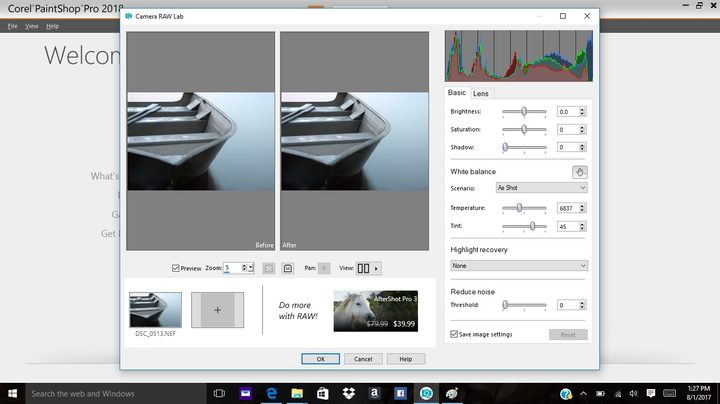
Task: Switch to the Lens tab
Action: pos(481,93)
